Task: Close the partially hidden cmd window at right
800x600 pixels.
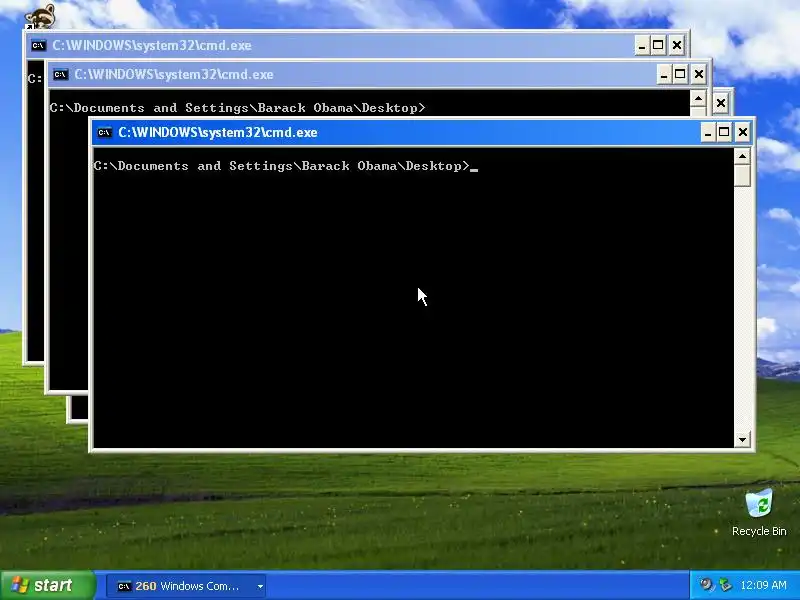Action: click(721, 104)
